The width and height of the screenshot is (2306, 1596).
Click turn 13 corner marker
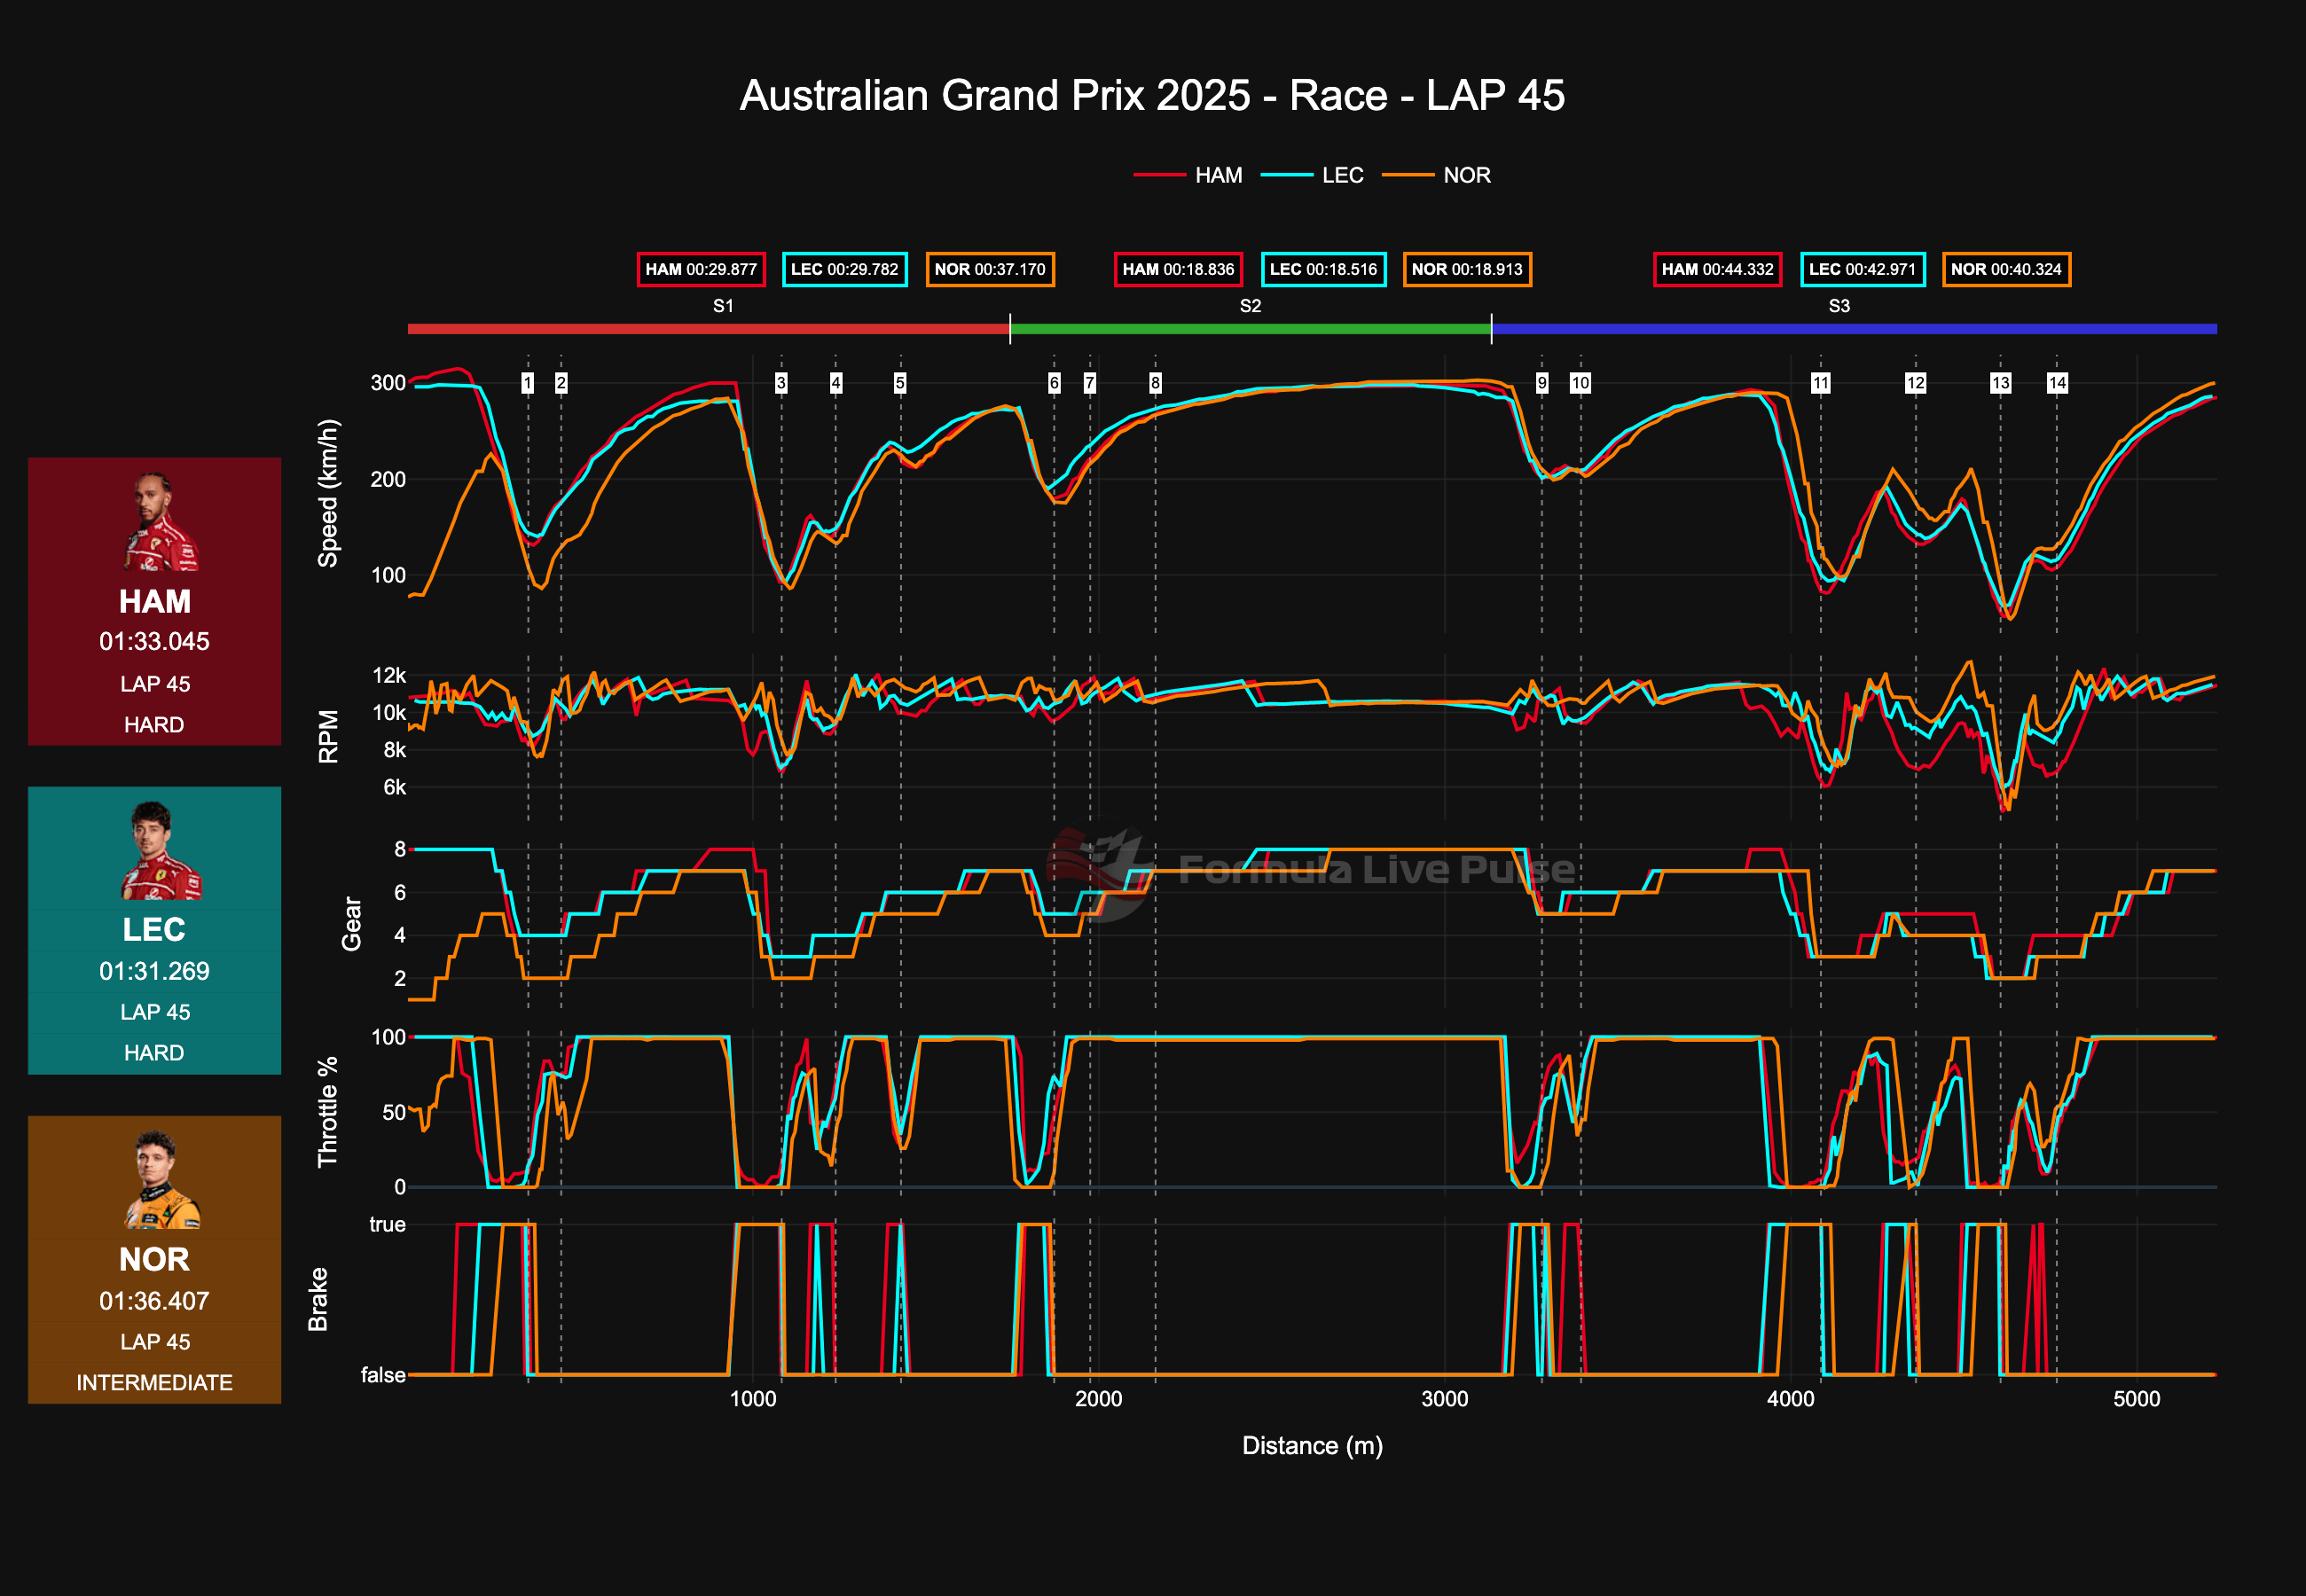[2001, 383]
